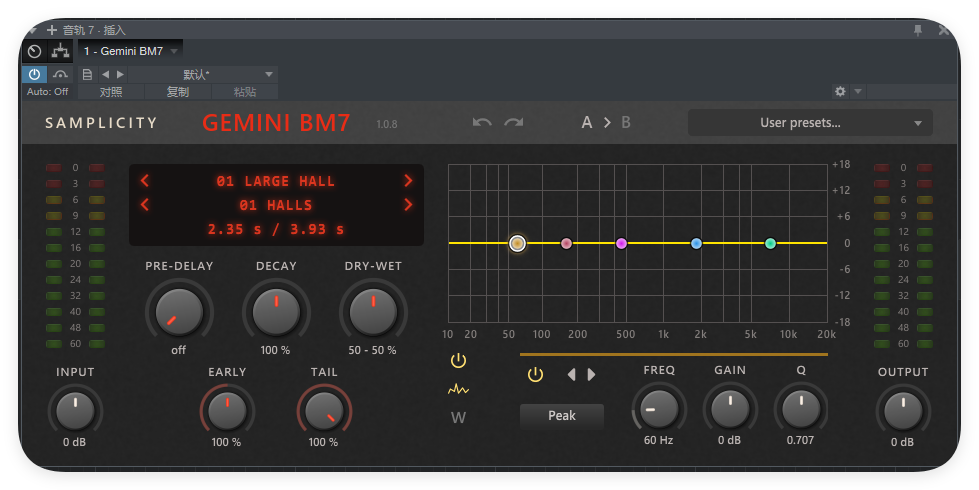Select previous bank left of 01 HALLS
Screen dimensions: 979x490
pos(145,205)
